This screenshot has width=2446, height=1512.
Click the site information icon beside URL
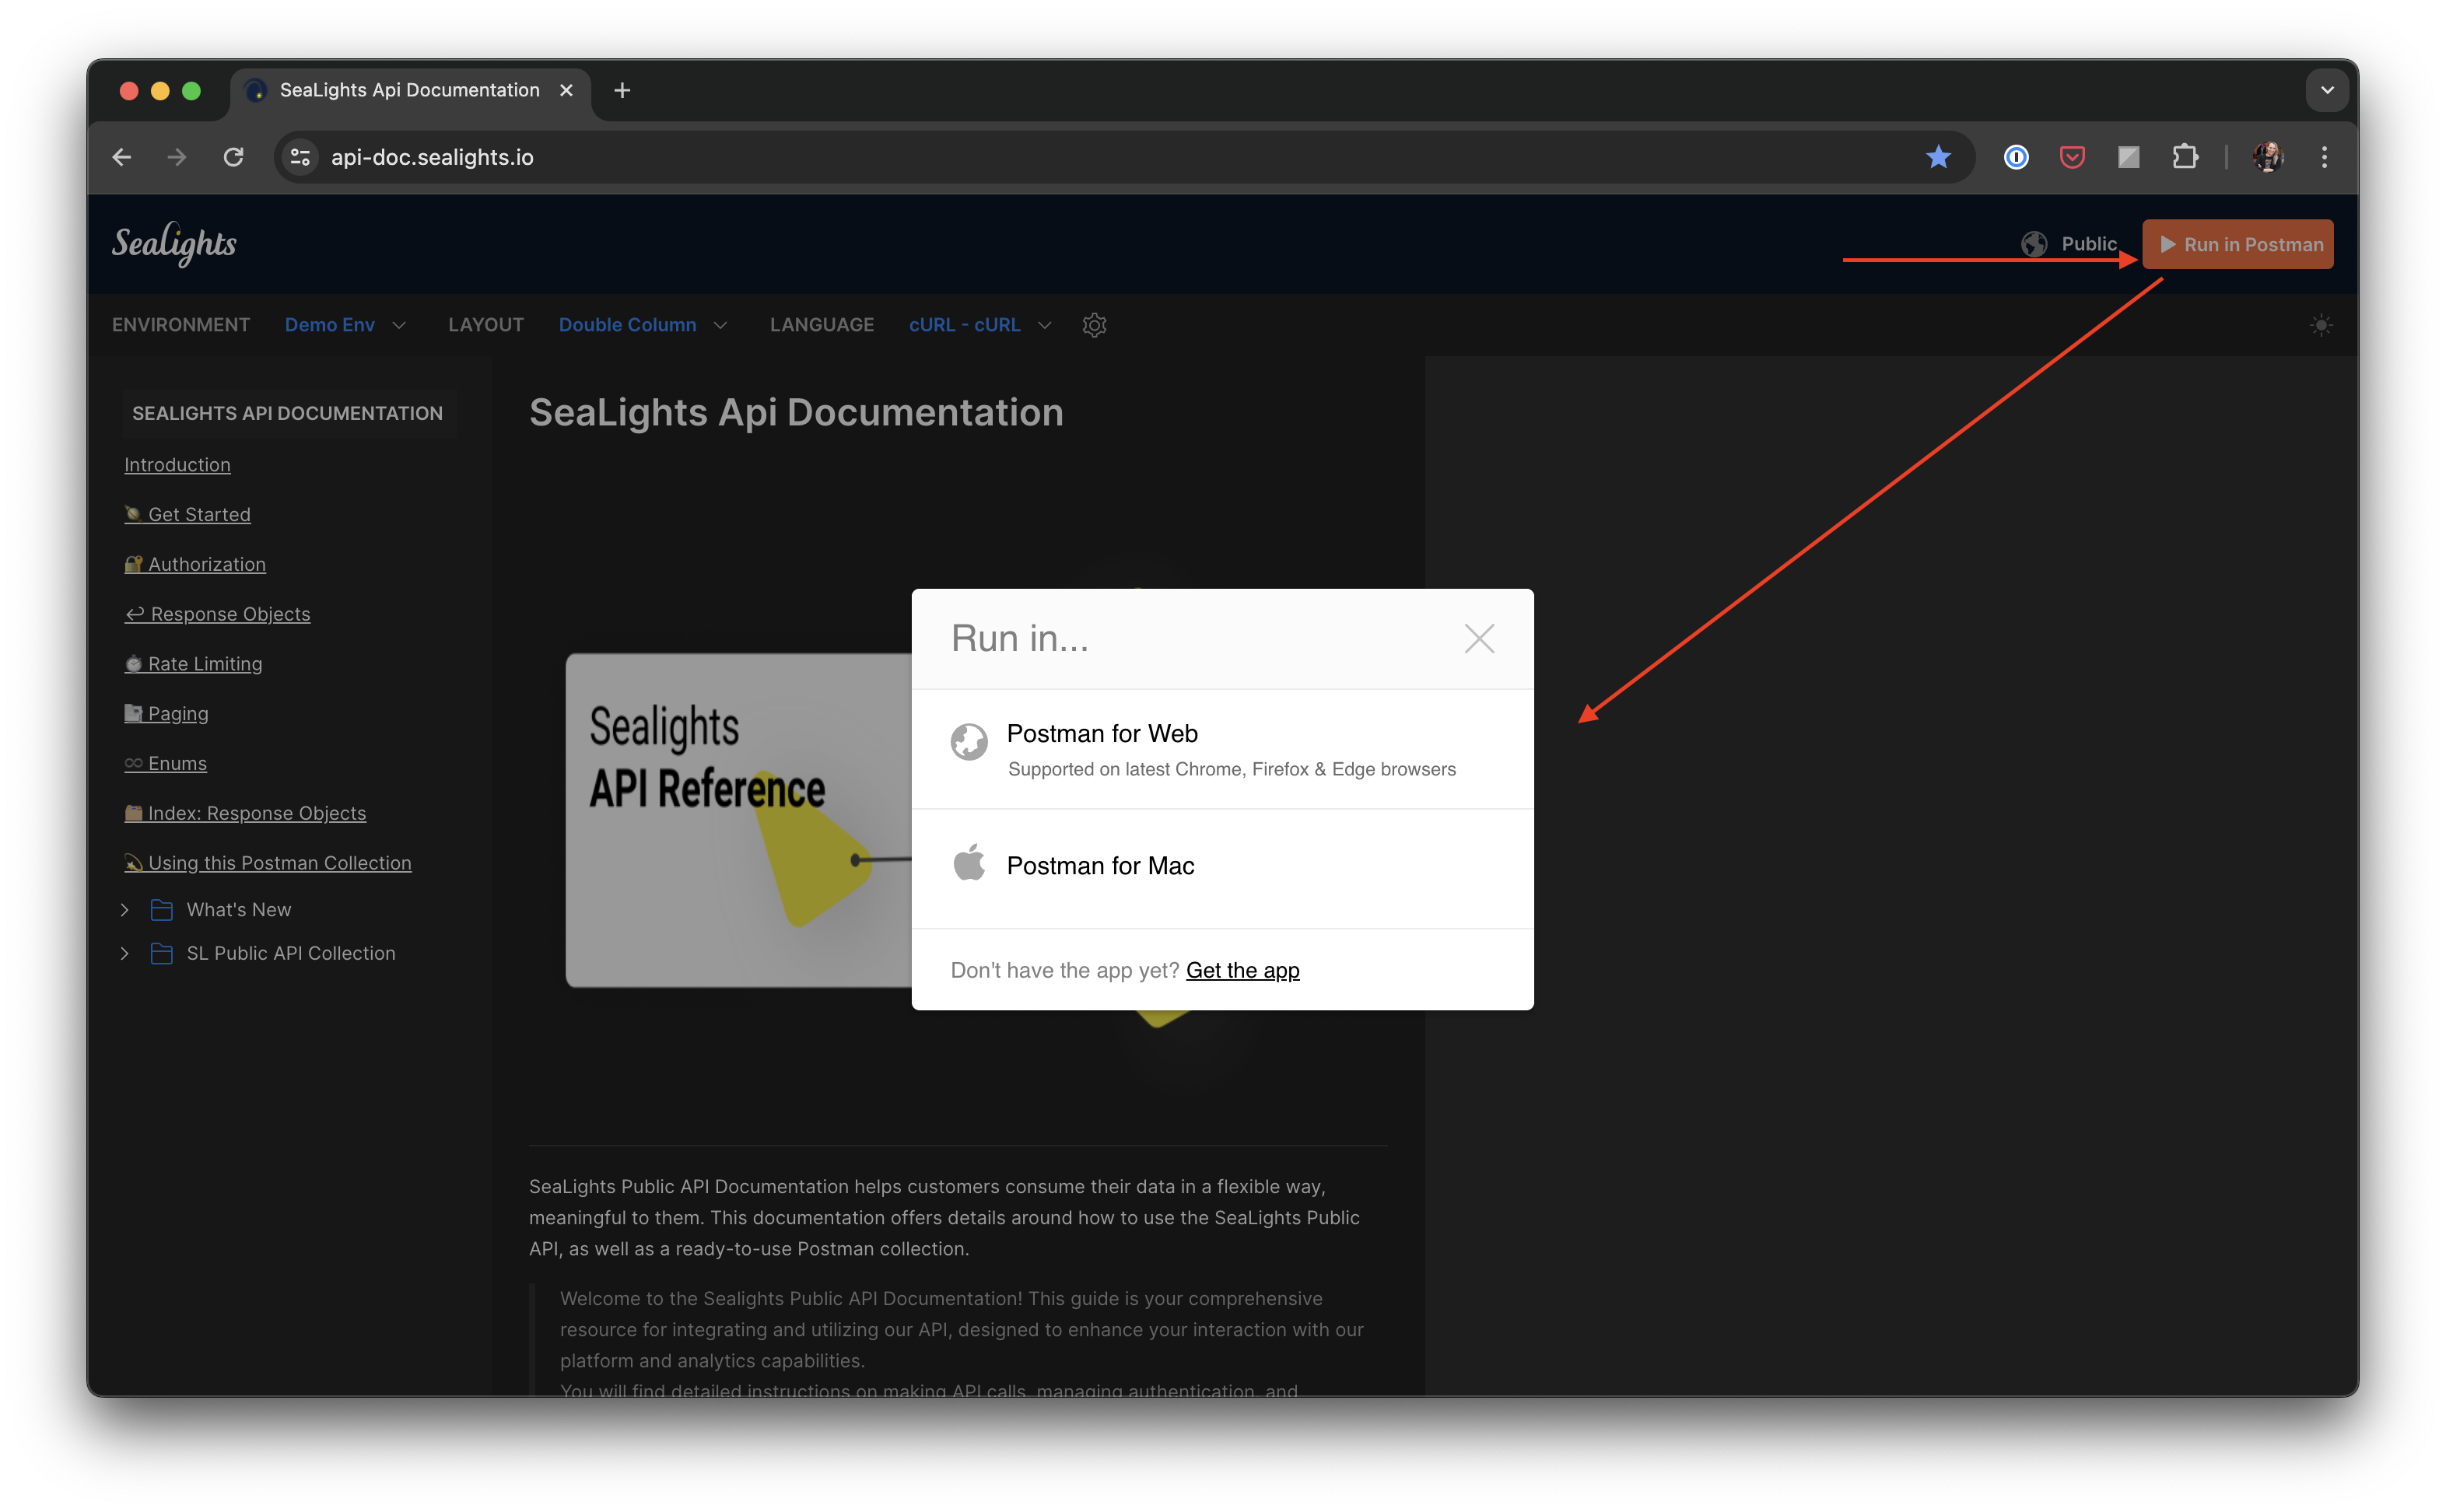pos(300,157)
